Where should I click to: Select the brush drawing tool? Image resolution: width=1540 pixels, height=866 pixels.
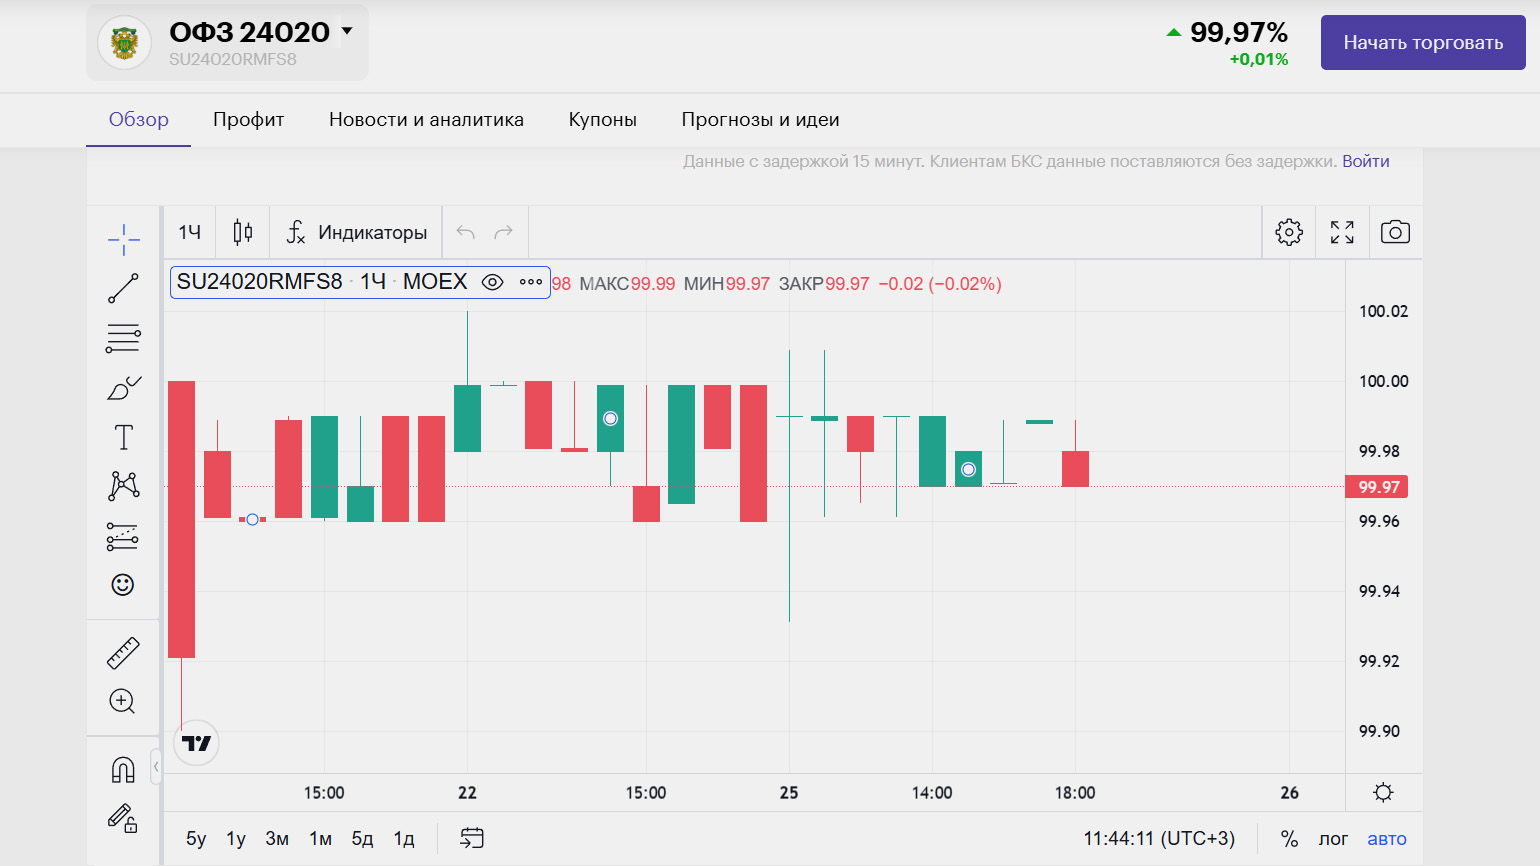(123, 388)
